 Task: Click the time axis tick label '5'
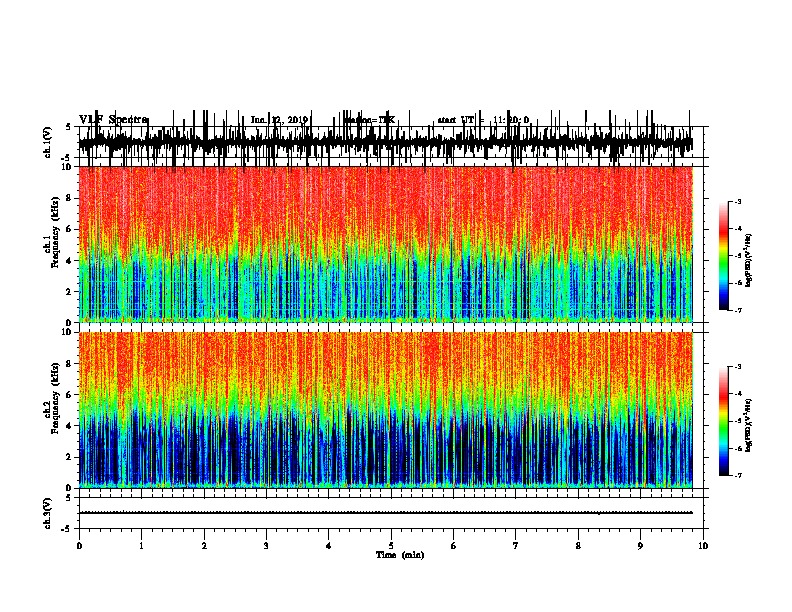point(391,546)
